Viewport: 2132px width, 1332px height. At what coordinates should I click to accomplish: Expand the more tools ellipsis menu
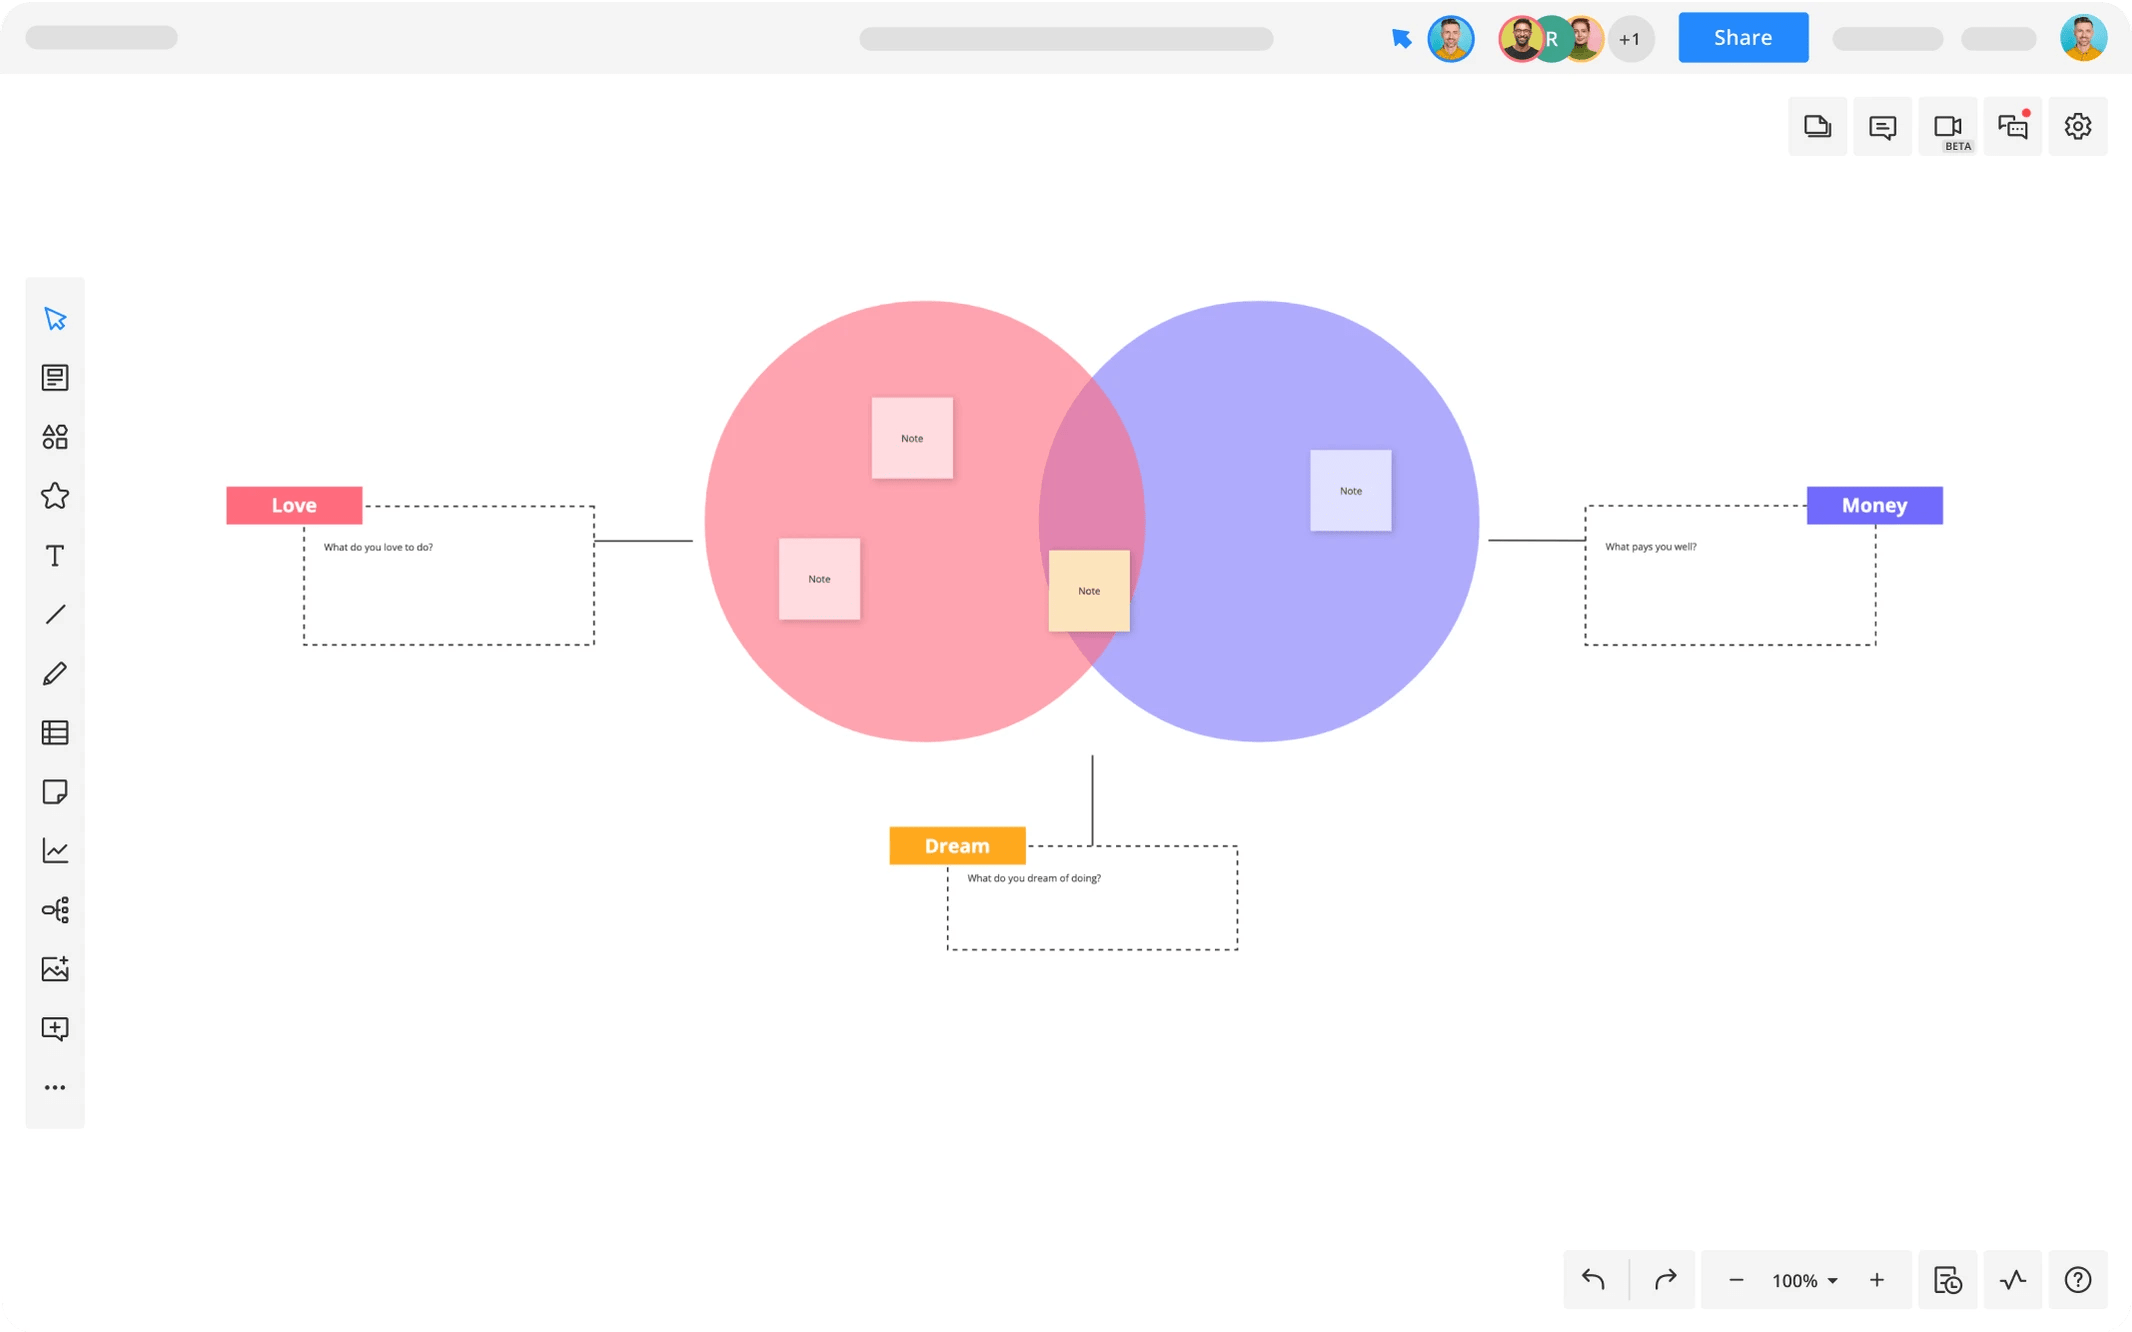click(55, 1087)
